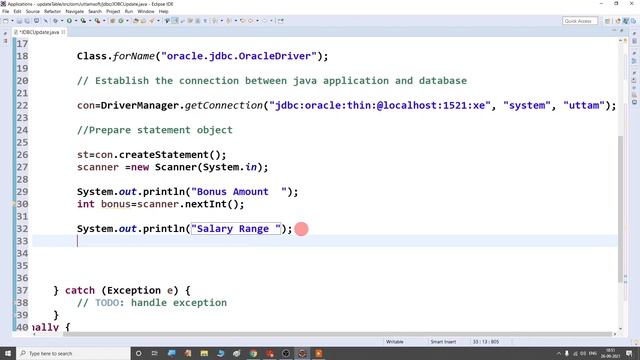Click the Open Perspective icon
Screen dimensions: 640x360
608,21
